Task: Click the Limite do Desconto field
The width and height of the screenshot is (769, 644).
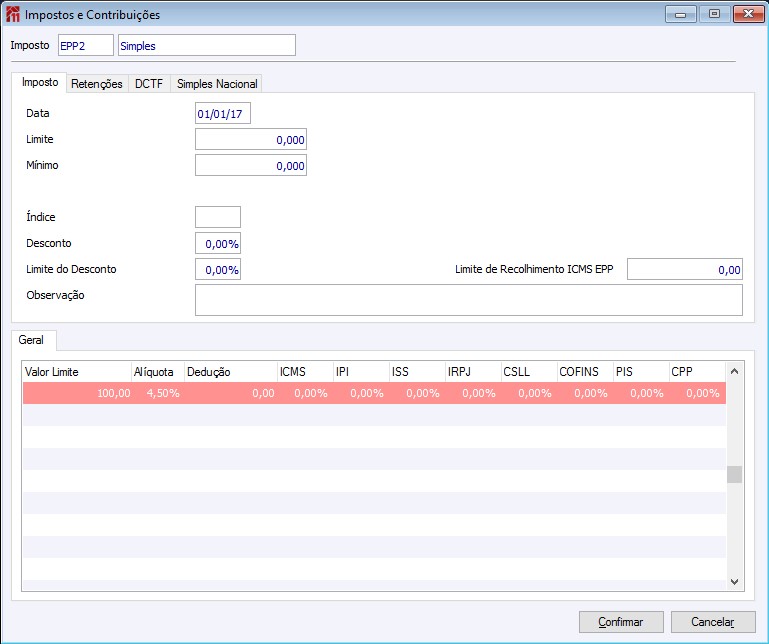Action: tap(218, 269)
